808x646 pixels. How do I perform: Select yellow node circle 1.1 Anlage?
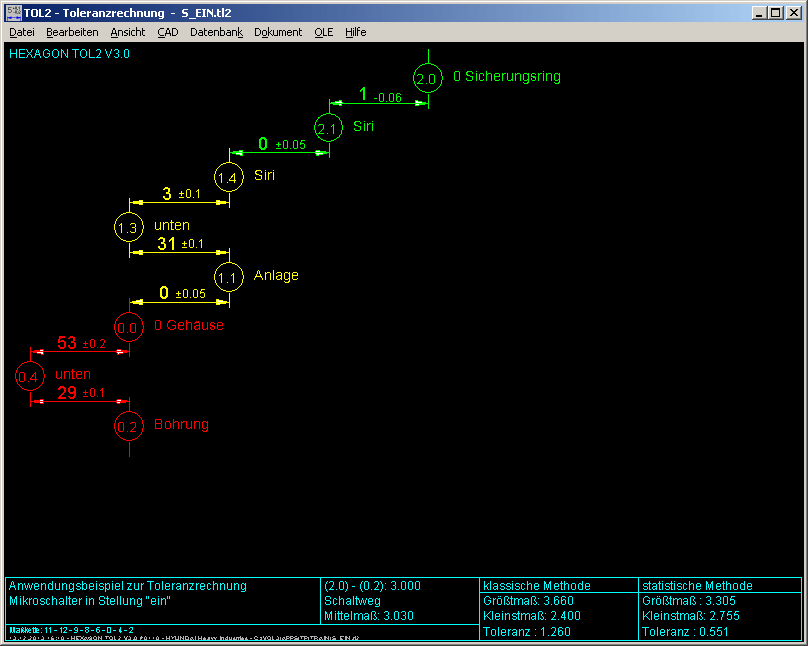pyautogui.click(x=229, y=277)
